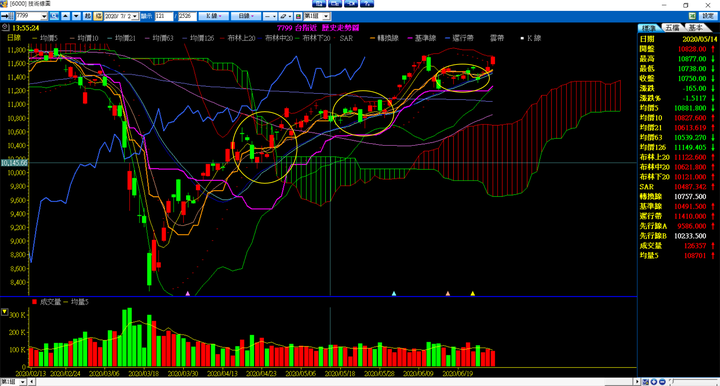
Task: Open the 7799 symbol dropdown
Action: (x=44, y=16)
